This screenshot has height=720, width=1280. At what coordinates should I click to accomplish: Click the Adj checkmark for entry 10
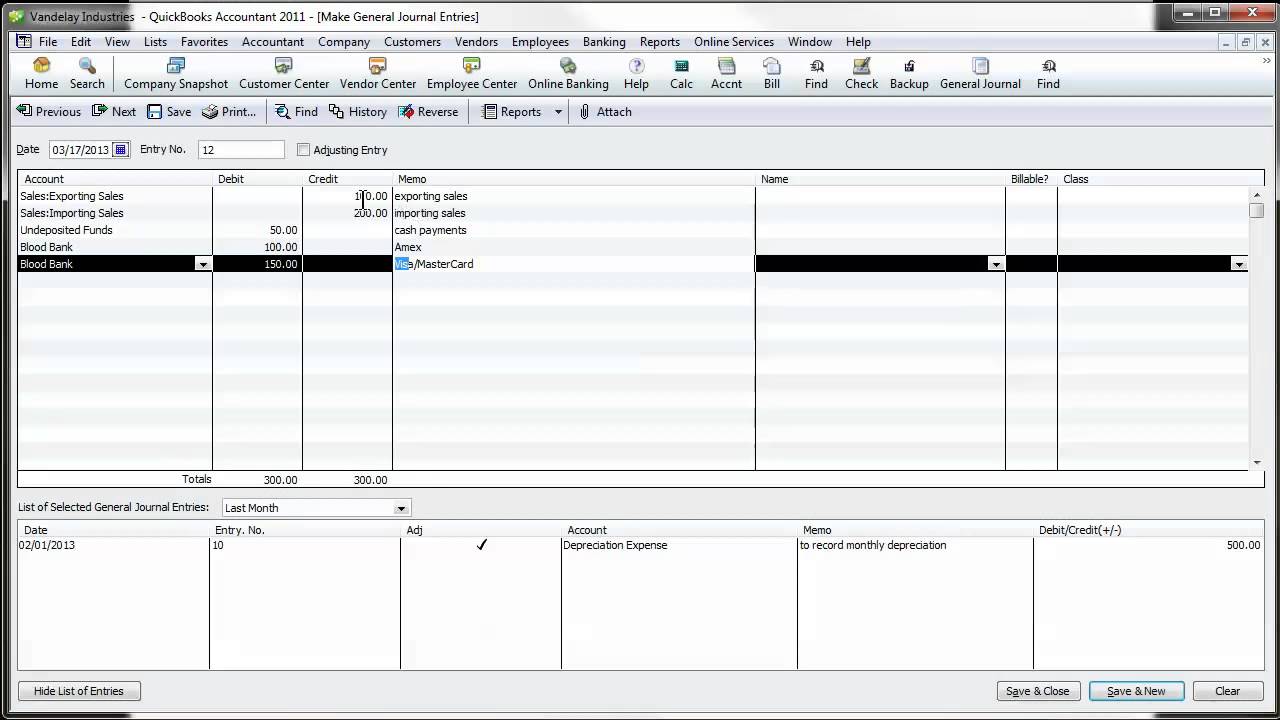(x=481, y=545)
